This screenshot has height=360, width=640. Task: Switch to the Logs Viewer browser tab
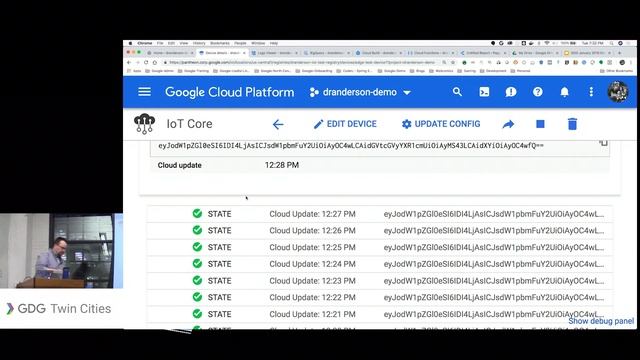coord(274,53)
